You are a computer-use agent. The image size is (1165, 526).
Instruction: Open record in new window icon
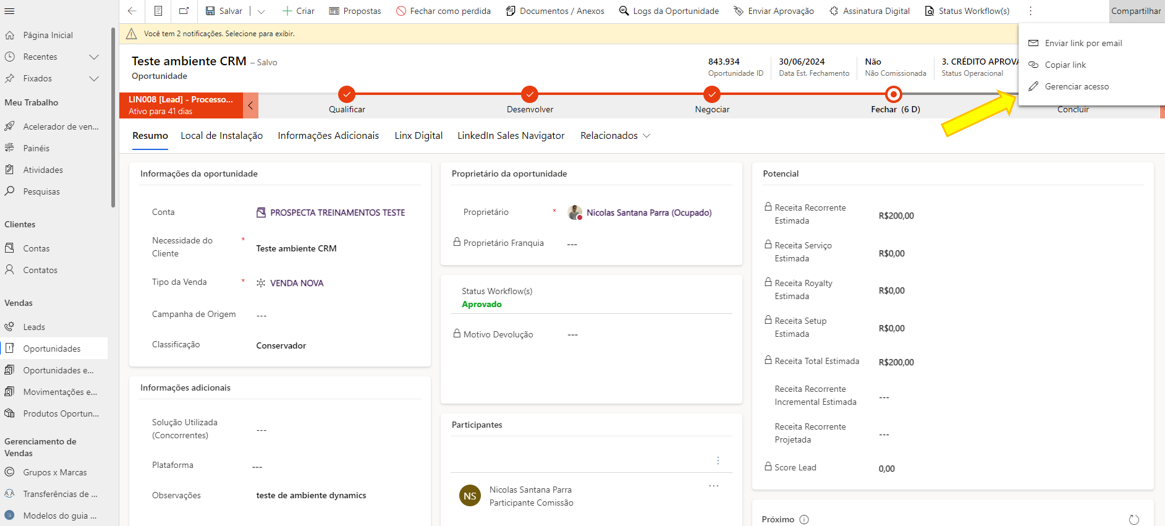(184, 11)
